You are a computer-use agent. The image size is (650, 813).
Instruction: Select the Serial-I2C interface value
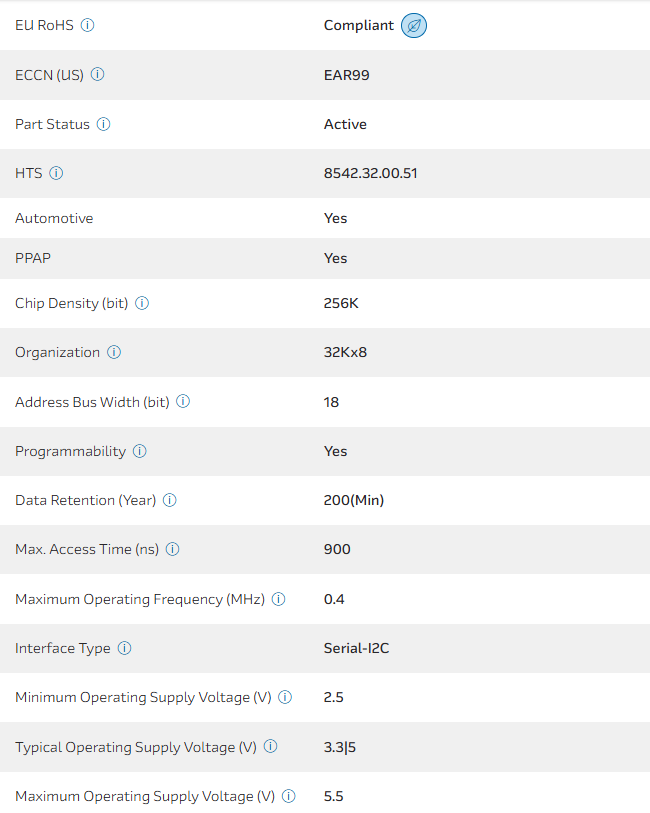click(356, 648)
